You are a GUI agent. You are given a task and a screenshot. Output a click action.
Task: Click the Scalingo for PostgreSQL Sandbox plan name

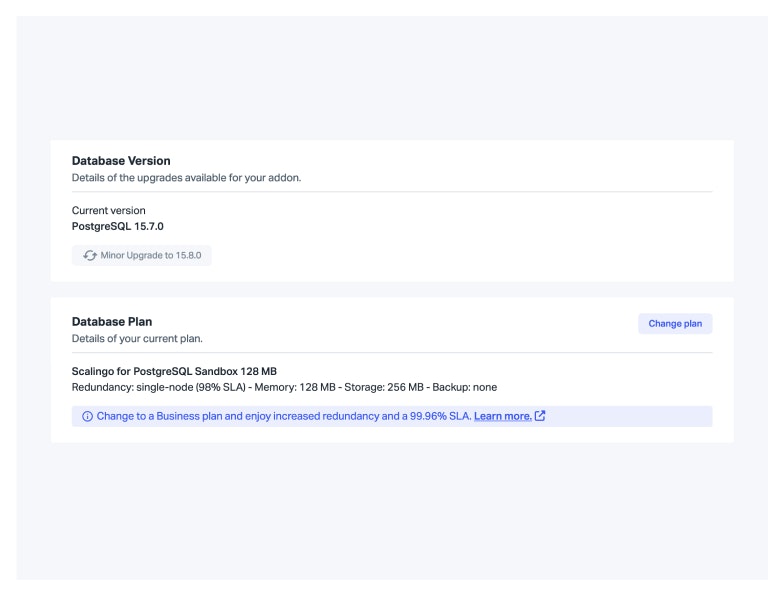174,372
